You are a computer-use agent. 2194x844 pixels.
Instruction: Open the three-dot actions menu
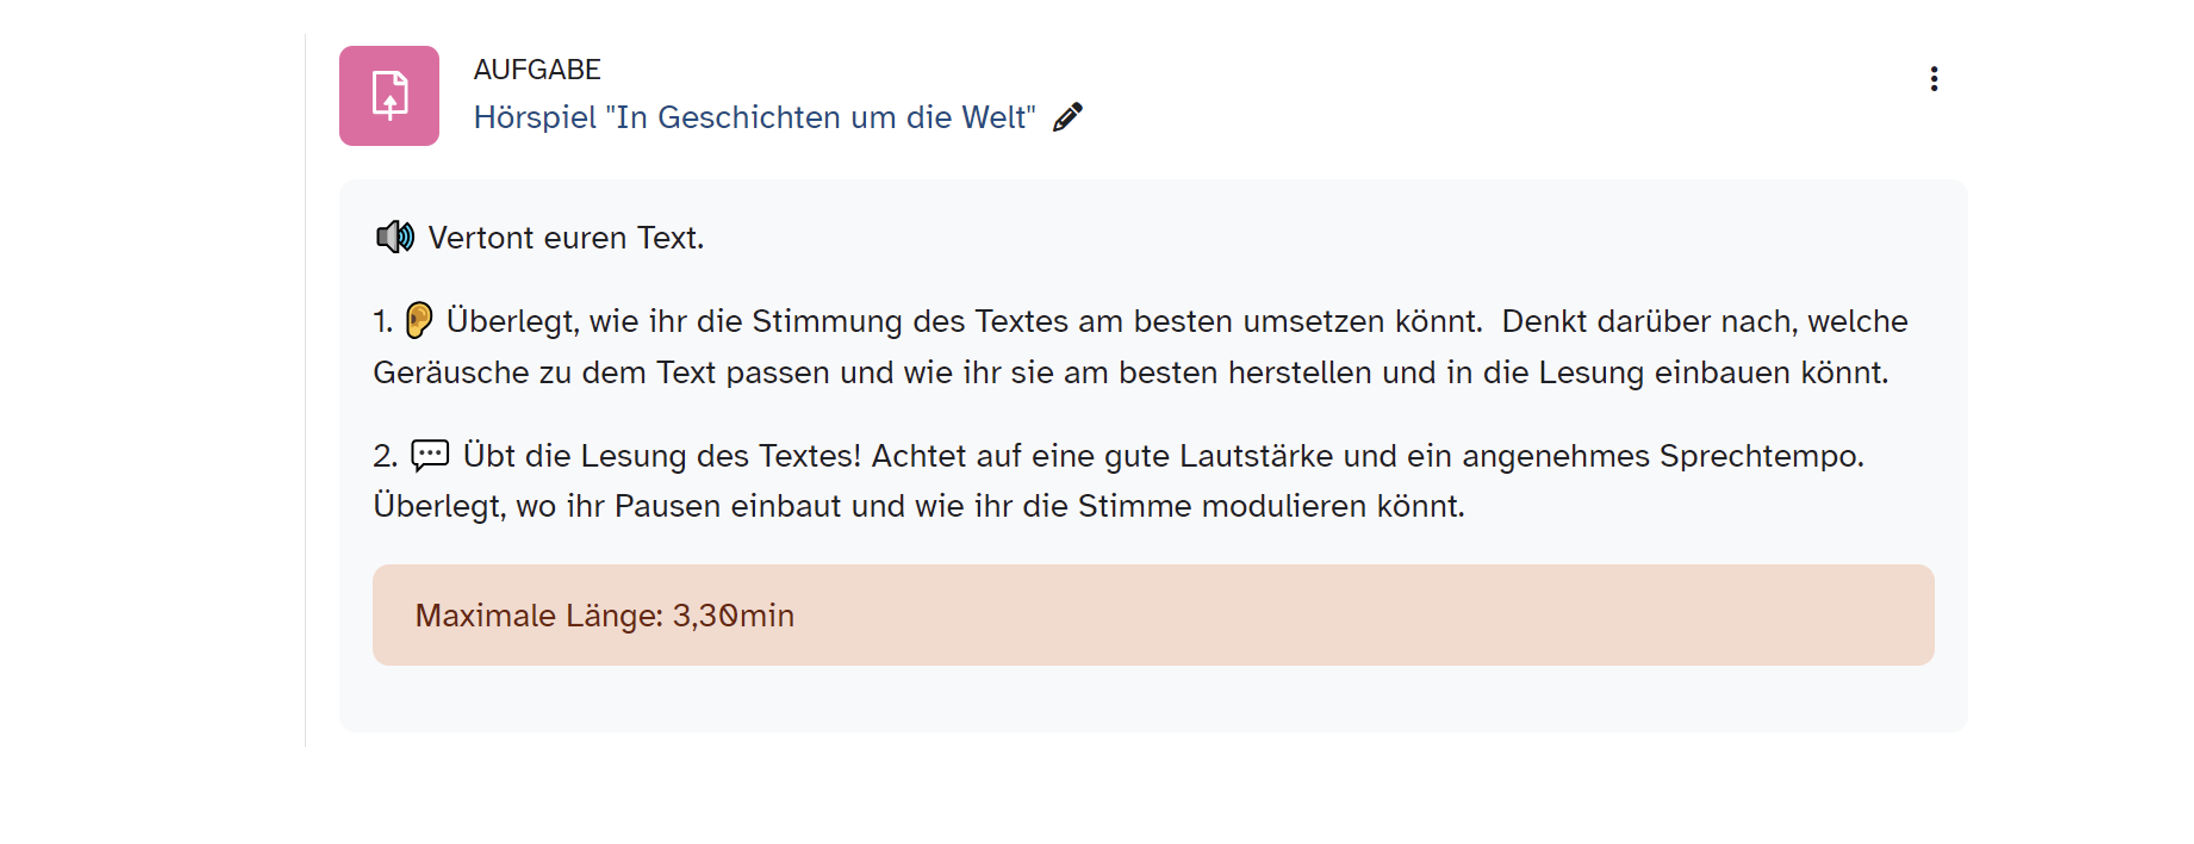click(x=1934, y=79)
